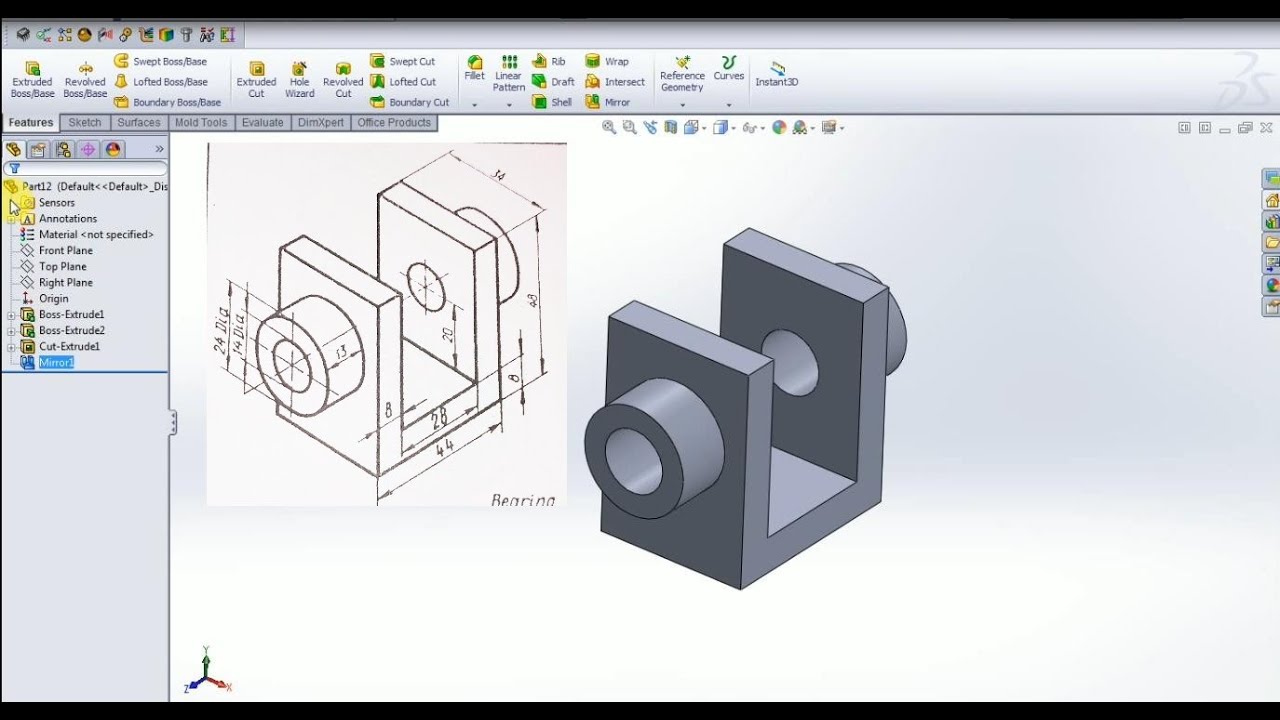1280x720 pixels.
Task: Open the Evaluate tab
Action: pos(263,123)
